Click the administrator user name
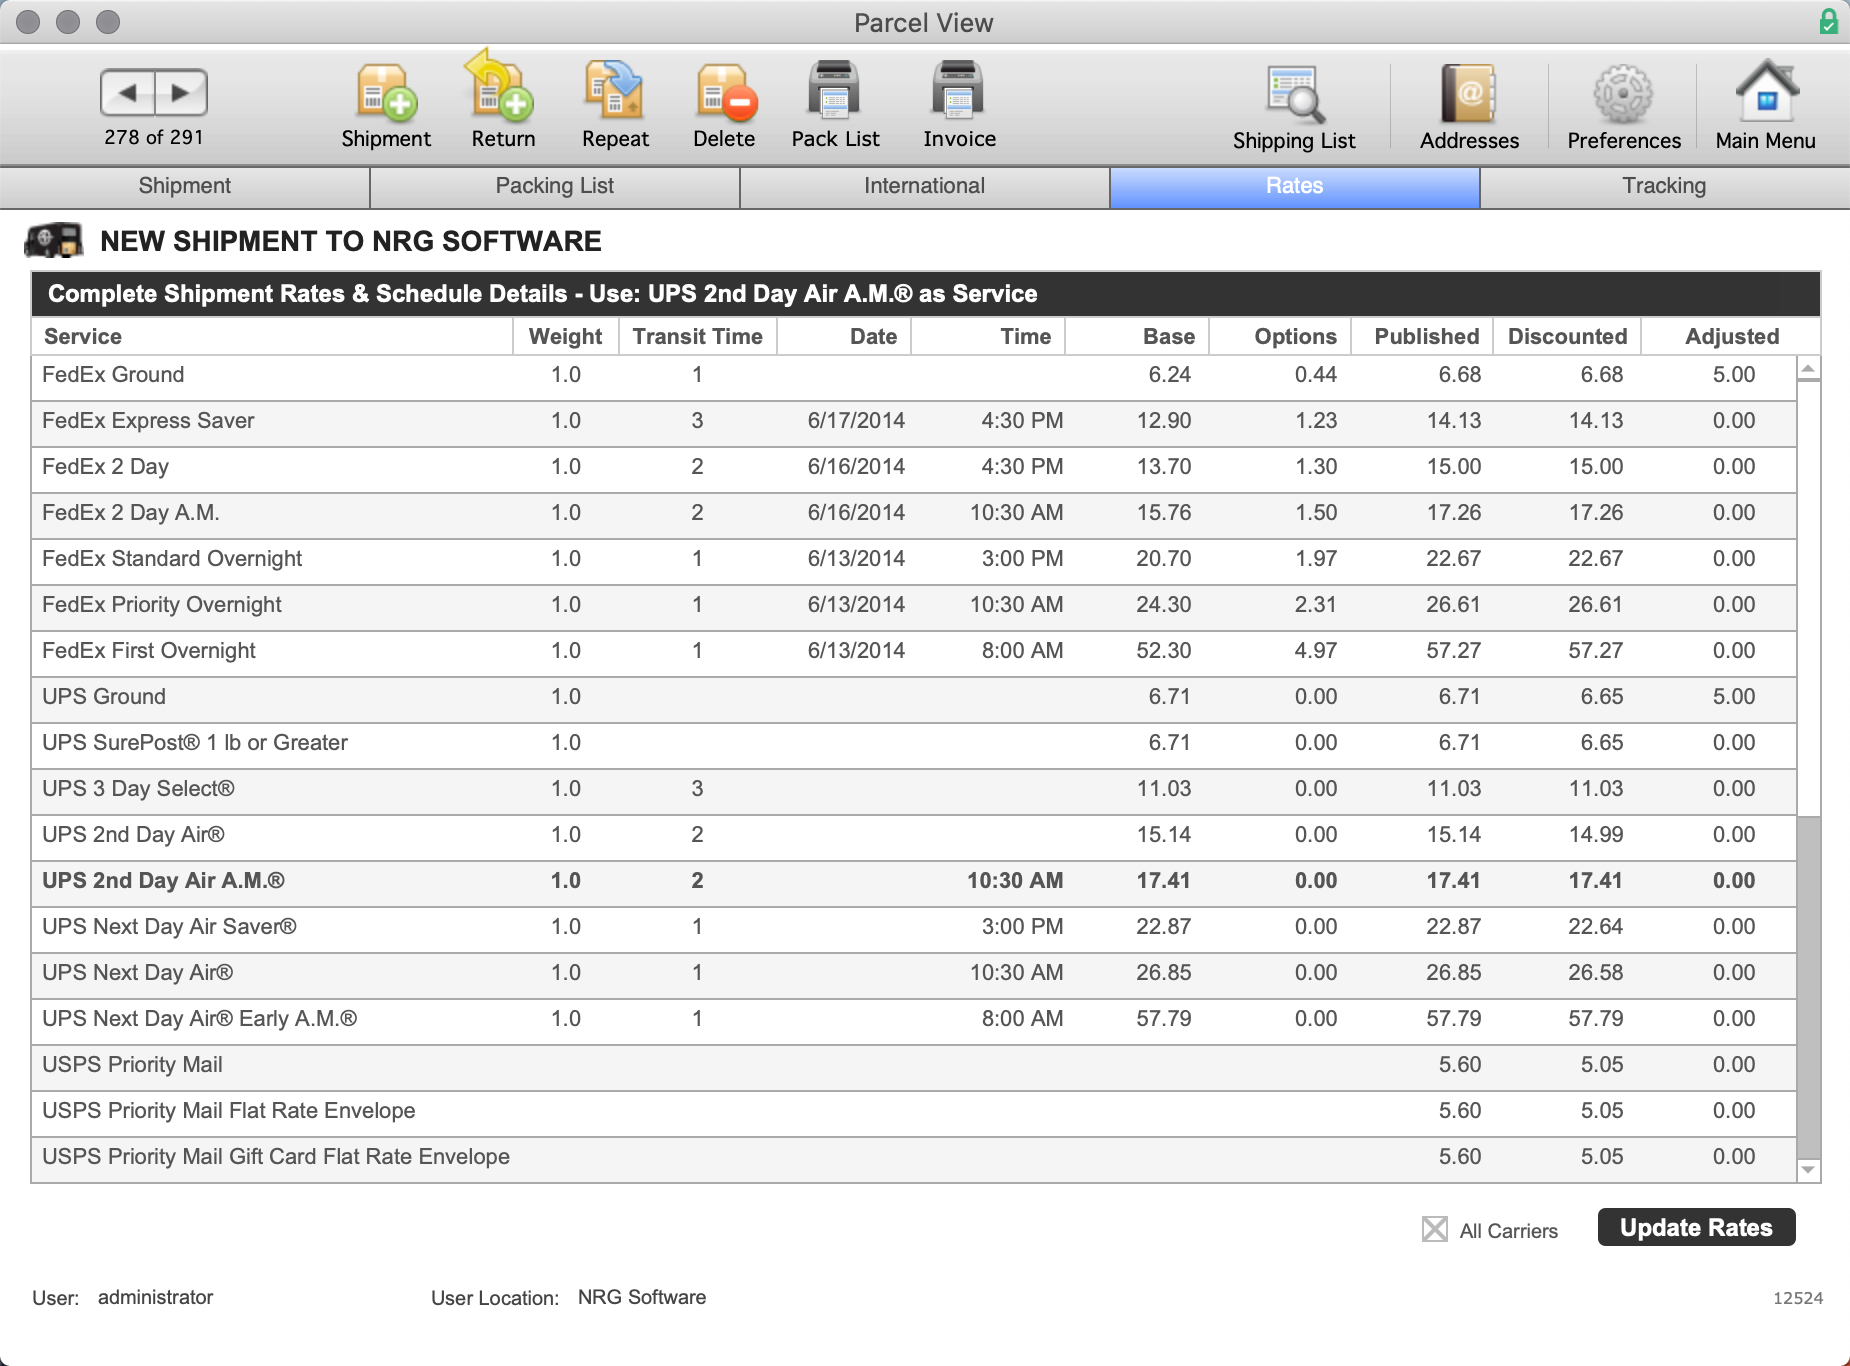The width and height of the screenshot is (1850, 1366). click(155, 1297)
